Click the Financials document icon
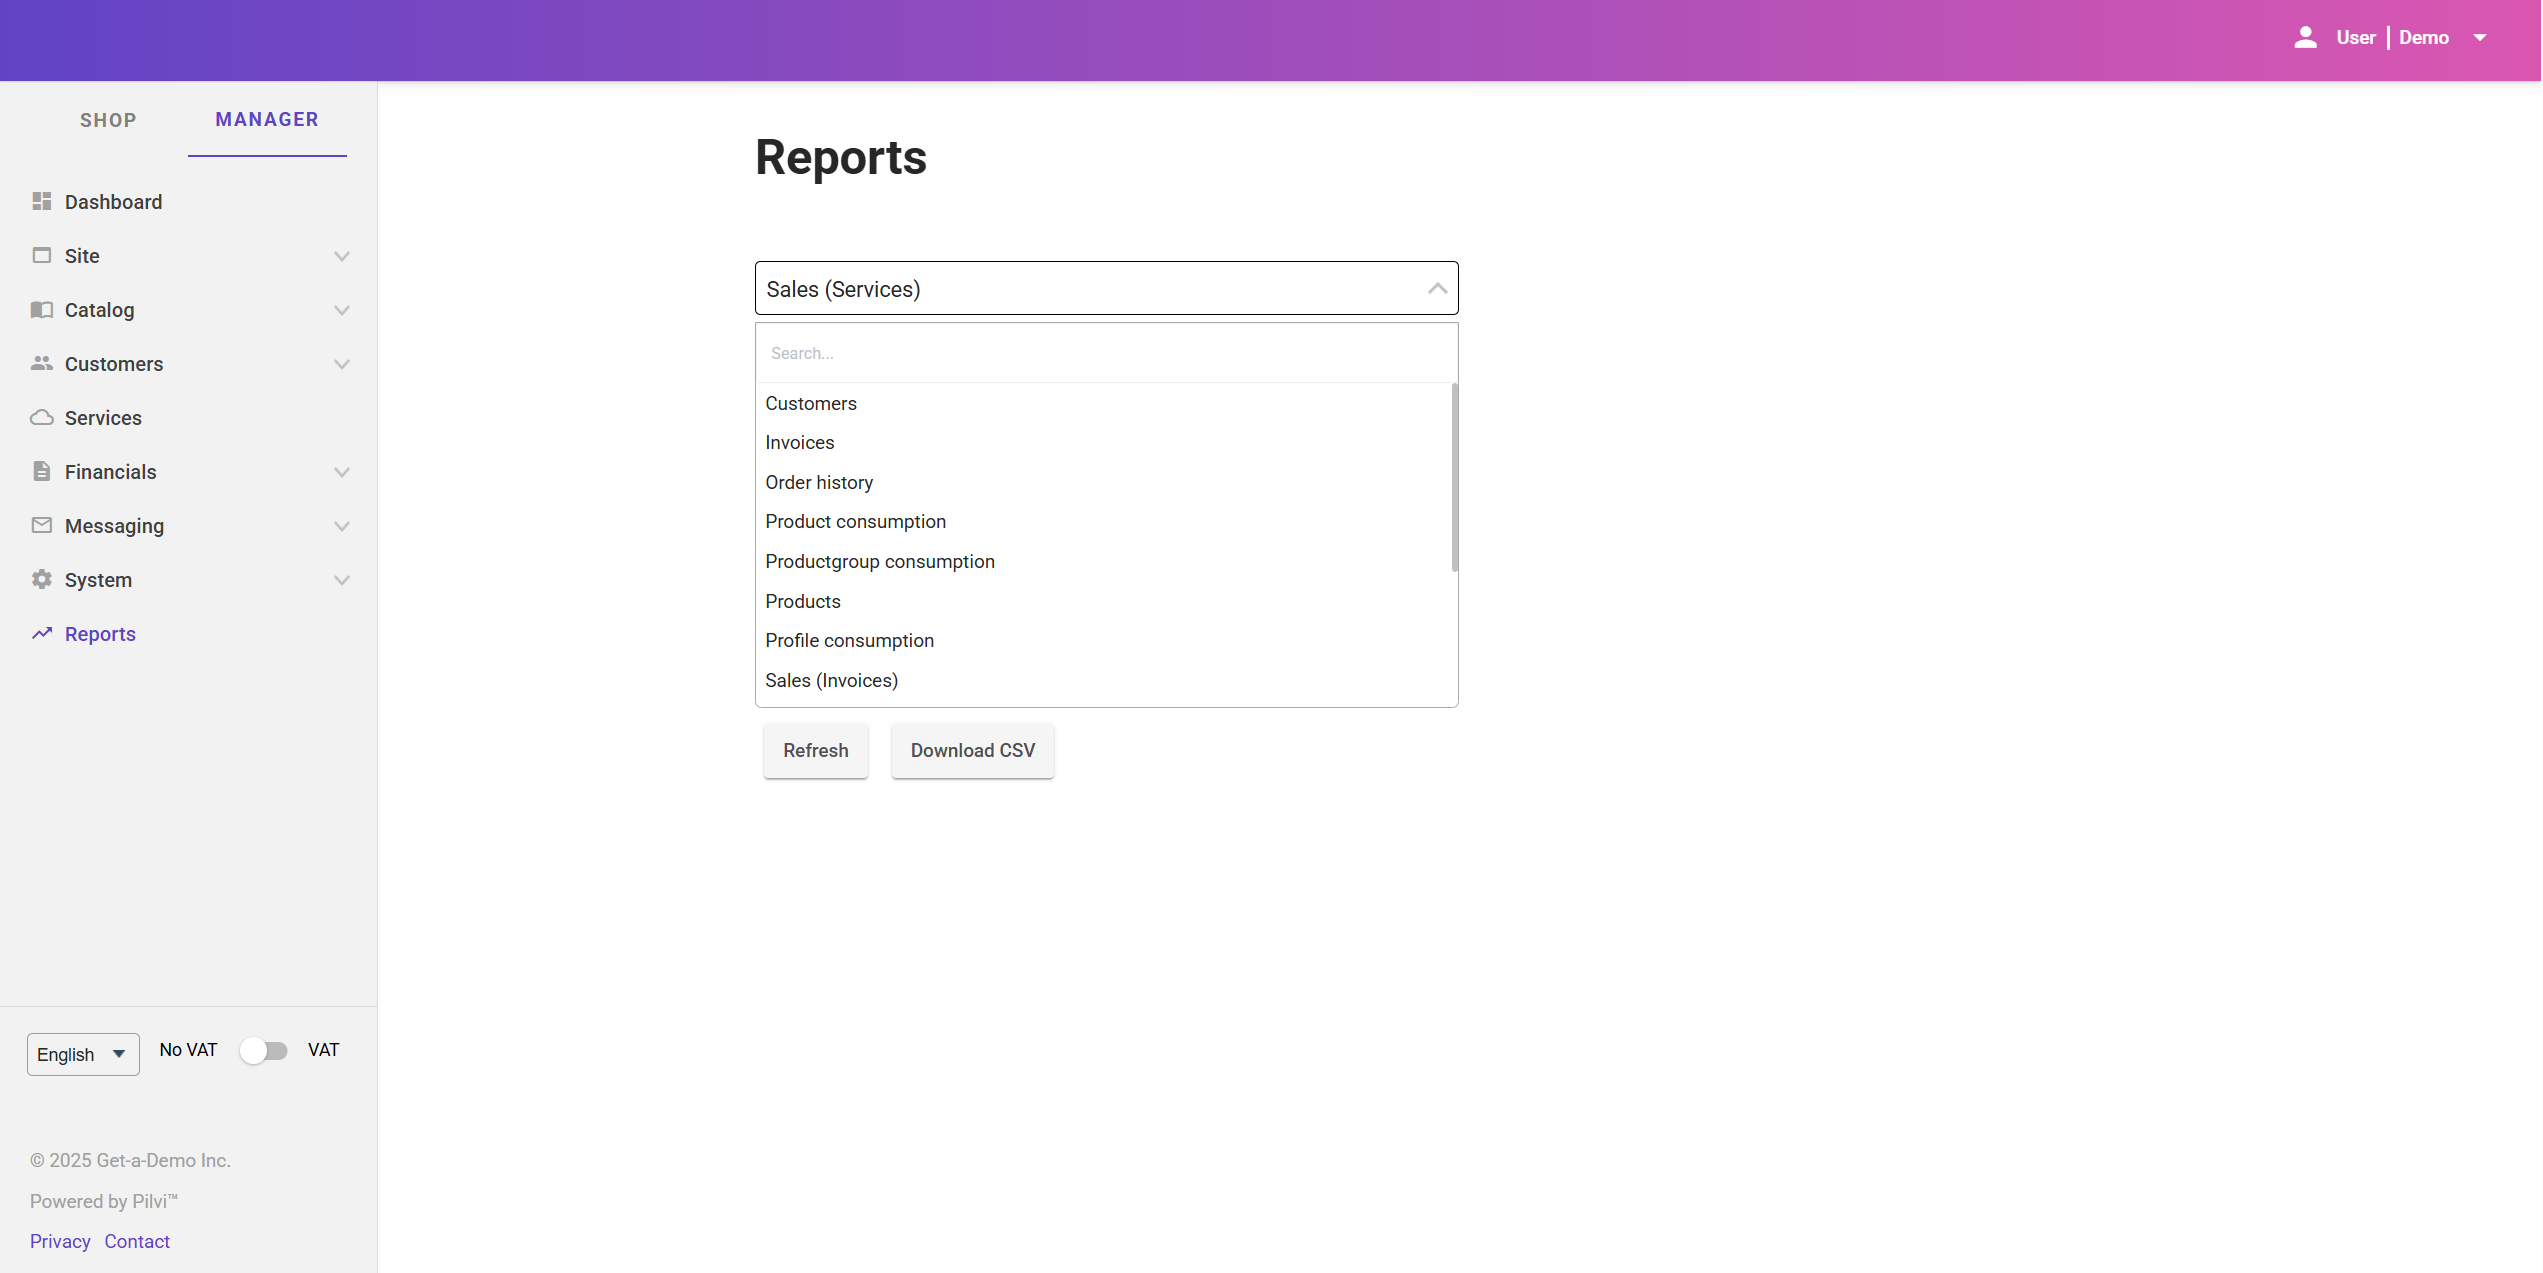This screenshot has width=2543, height=1273. tap(41, 471)
